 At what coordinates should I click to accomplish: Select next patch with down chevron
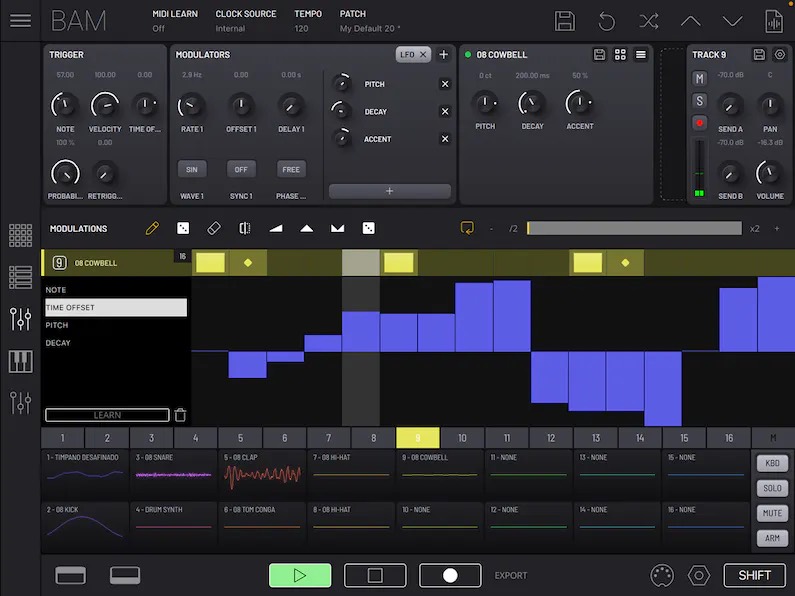point(732,21)
